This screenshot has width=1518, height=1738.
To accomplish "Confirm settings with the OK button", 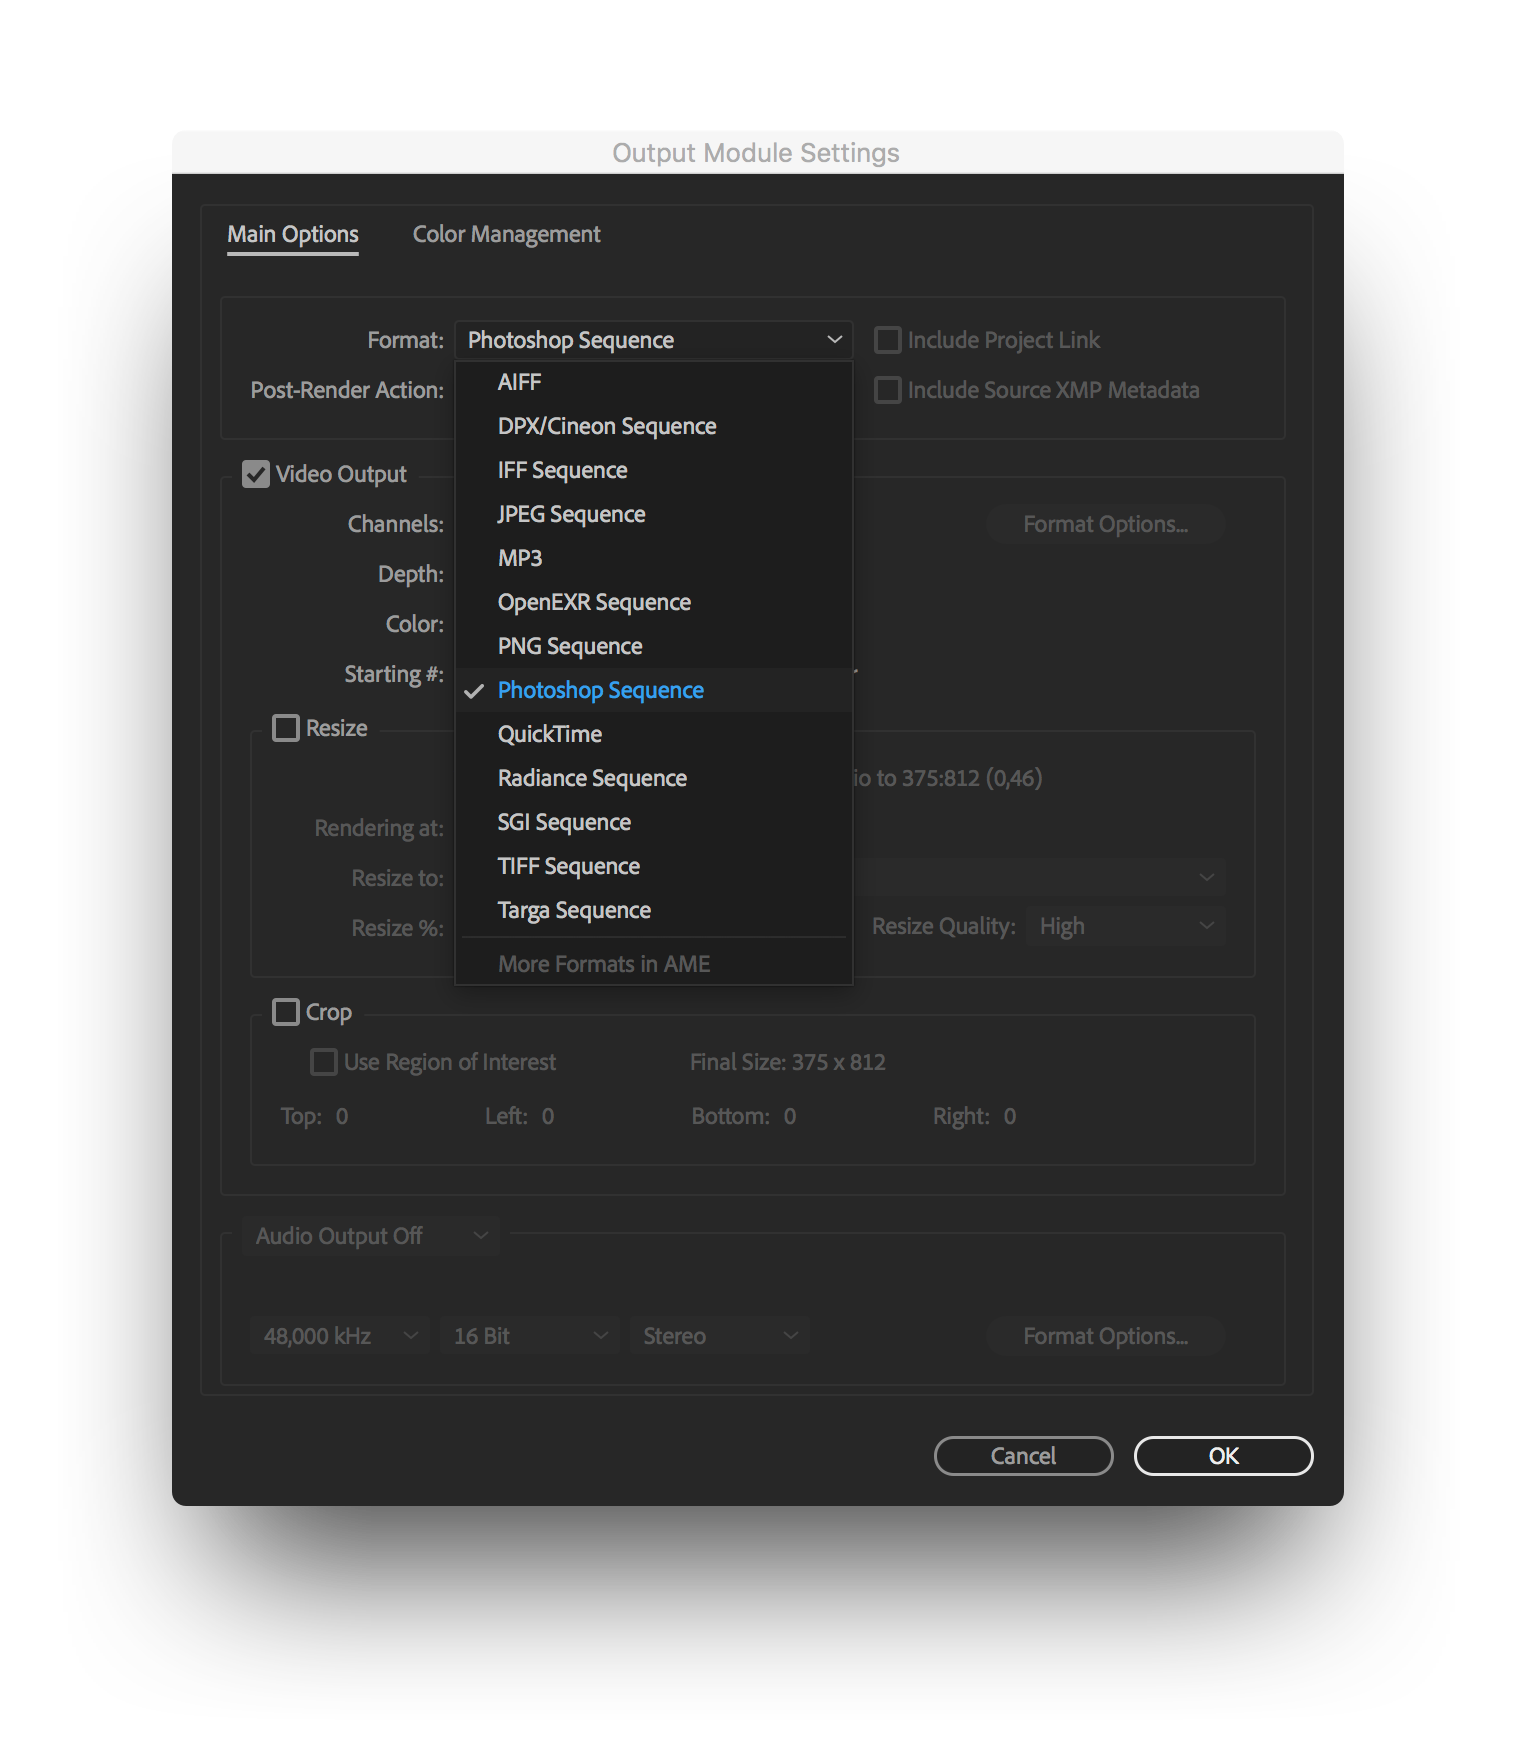I will click(1223, 1456).
